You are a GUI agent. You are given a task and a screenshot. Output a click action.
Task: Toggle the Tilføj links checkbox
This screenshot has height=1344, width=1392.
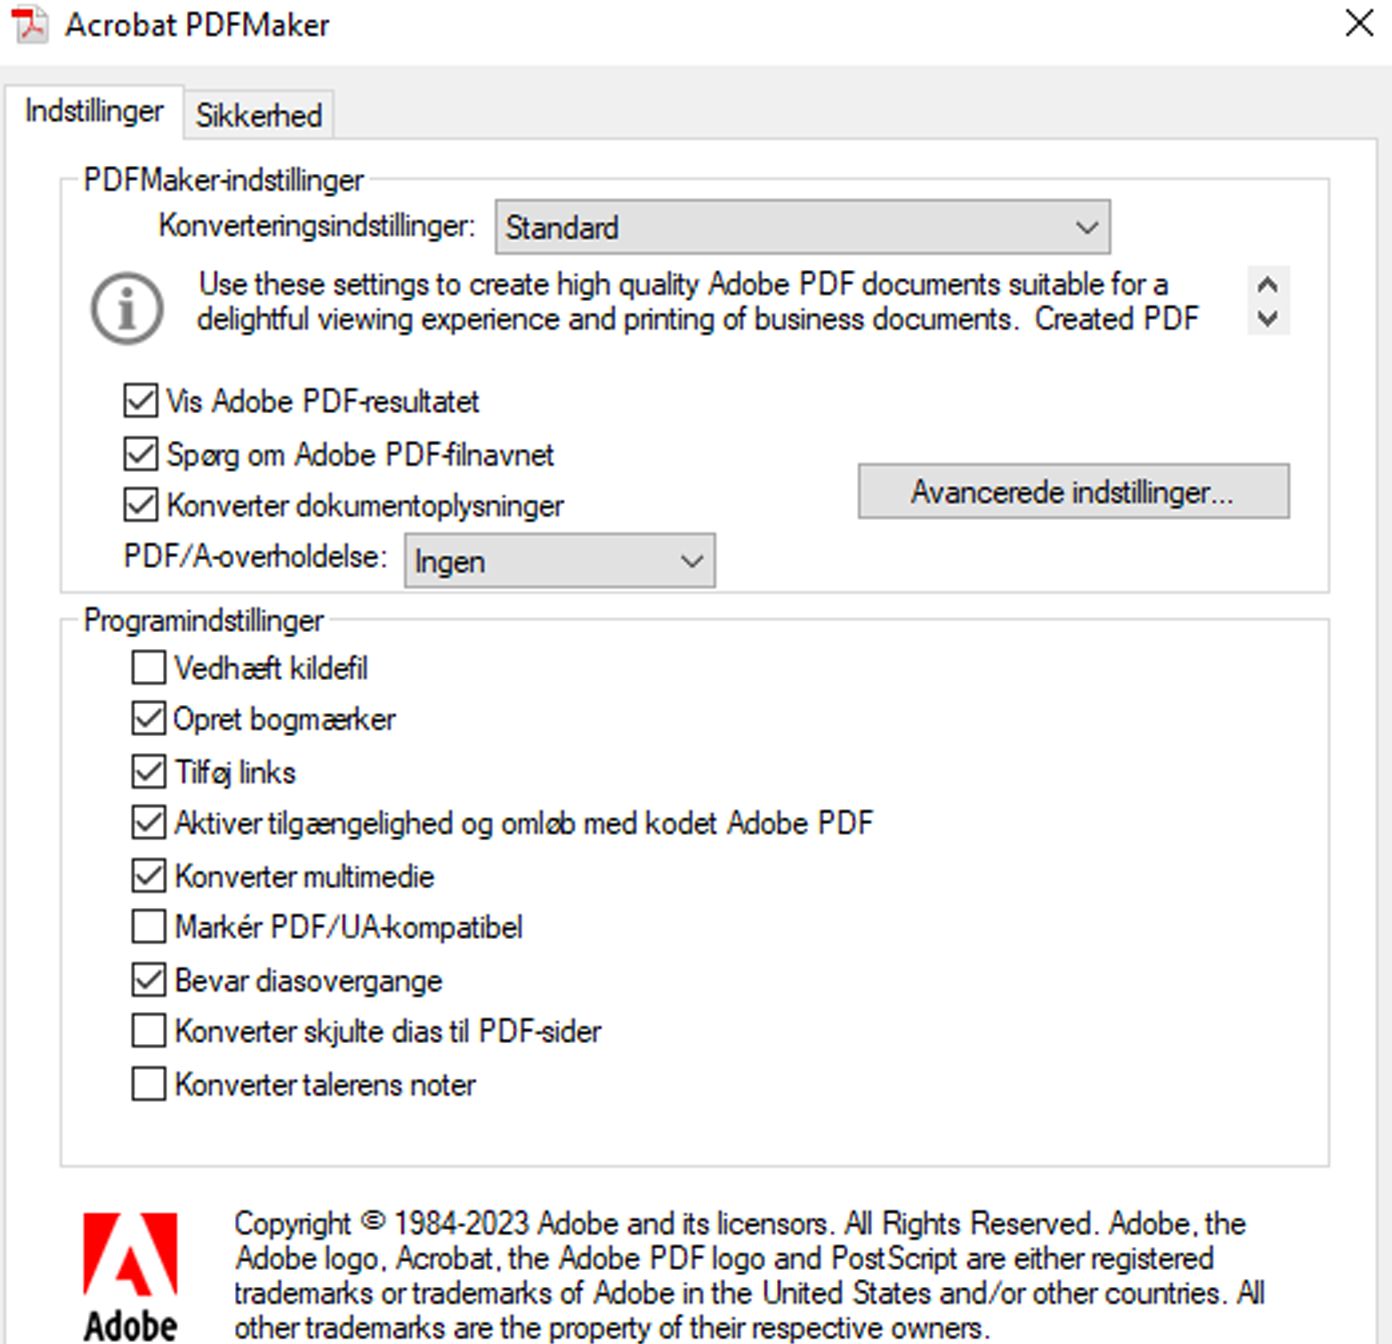click(149, 772)
